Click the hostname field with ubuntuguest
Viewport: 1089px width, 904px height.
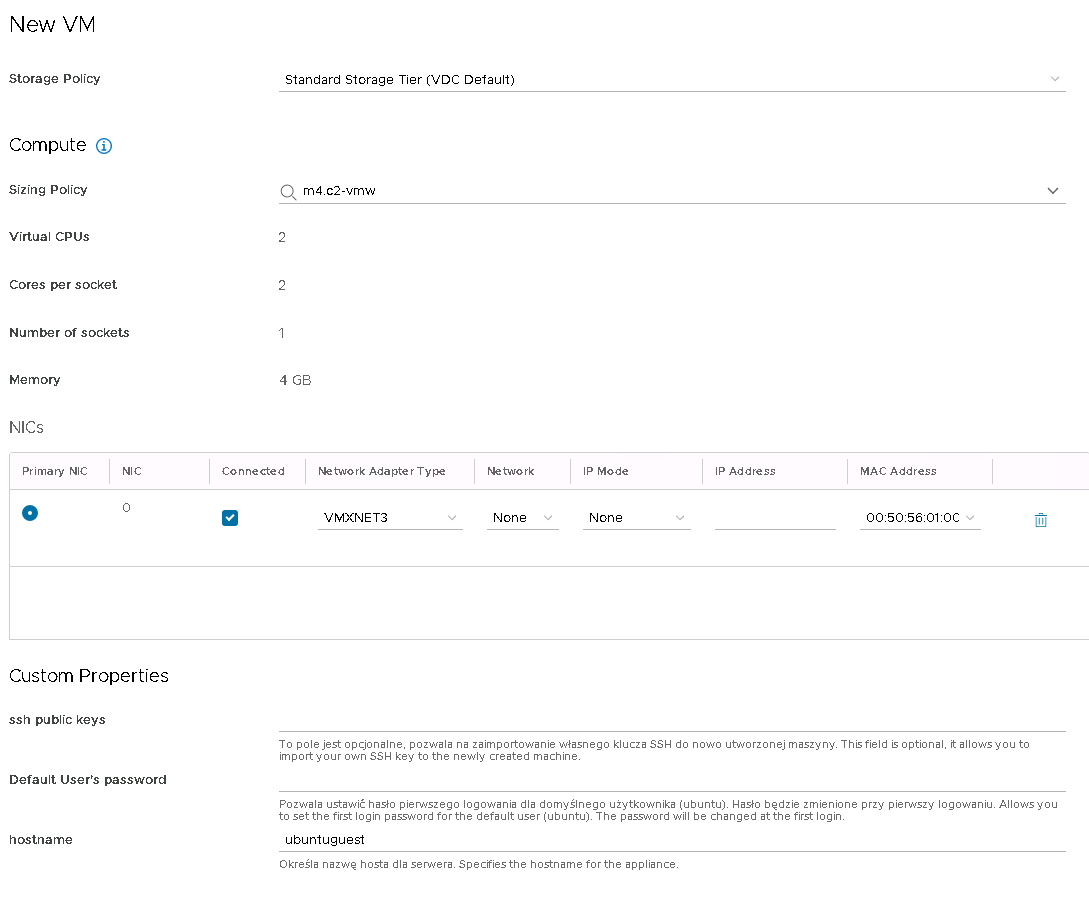pos(671,840)
